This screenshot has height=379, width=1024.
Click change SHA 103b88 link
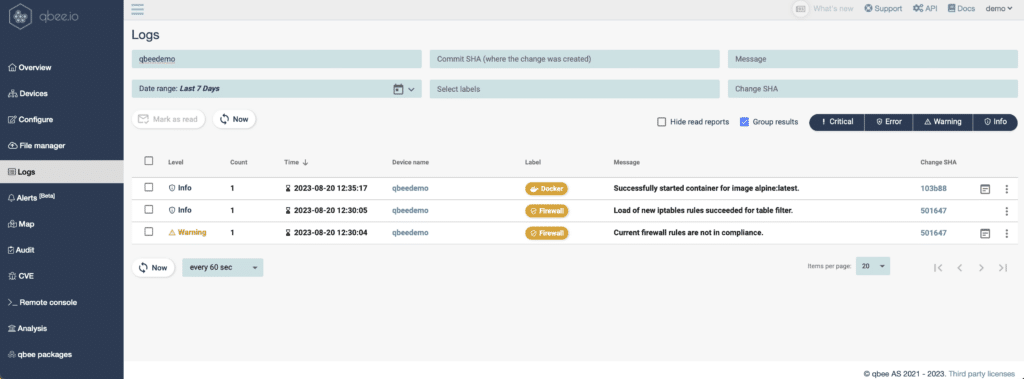[933, 188]
